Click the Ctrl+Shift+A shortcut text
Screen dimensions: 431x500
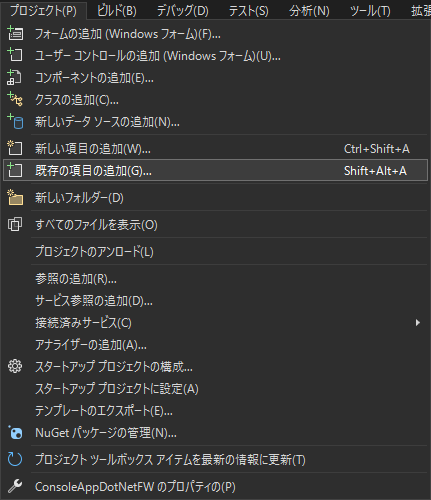coord(377,149)
